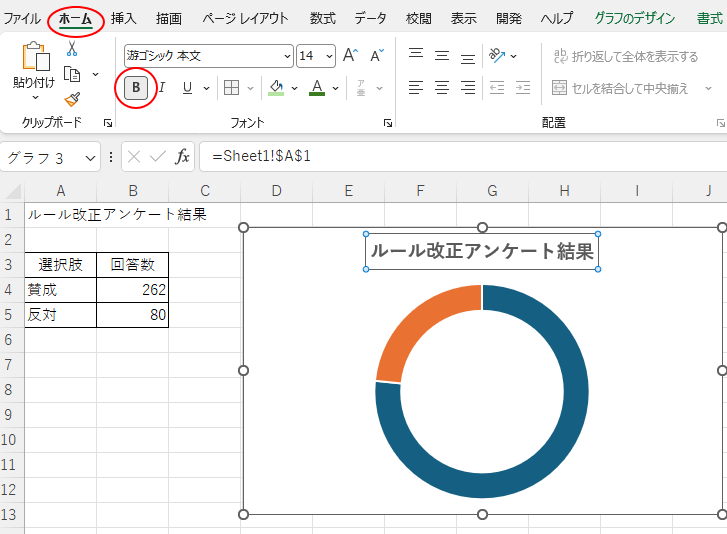Click in the formula bar =Sheet1!$A$1
The height and width of the screenshot is (534, 727).
[464, 157]
